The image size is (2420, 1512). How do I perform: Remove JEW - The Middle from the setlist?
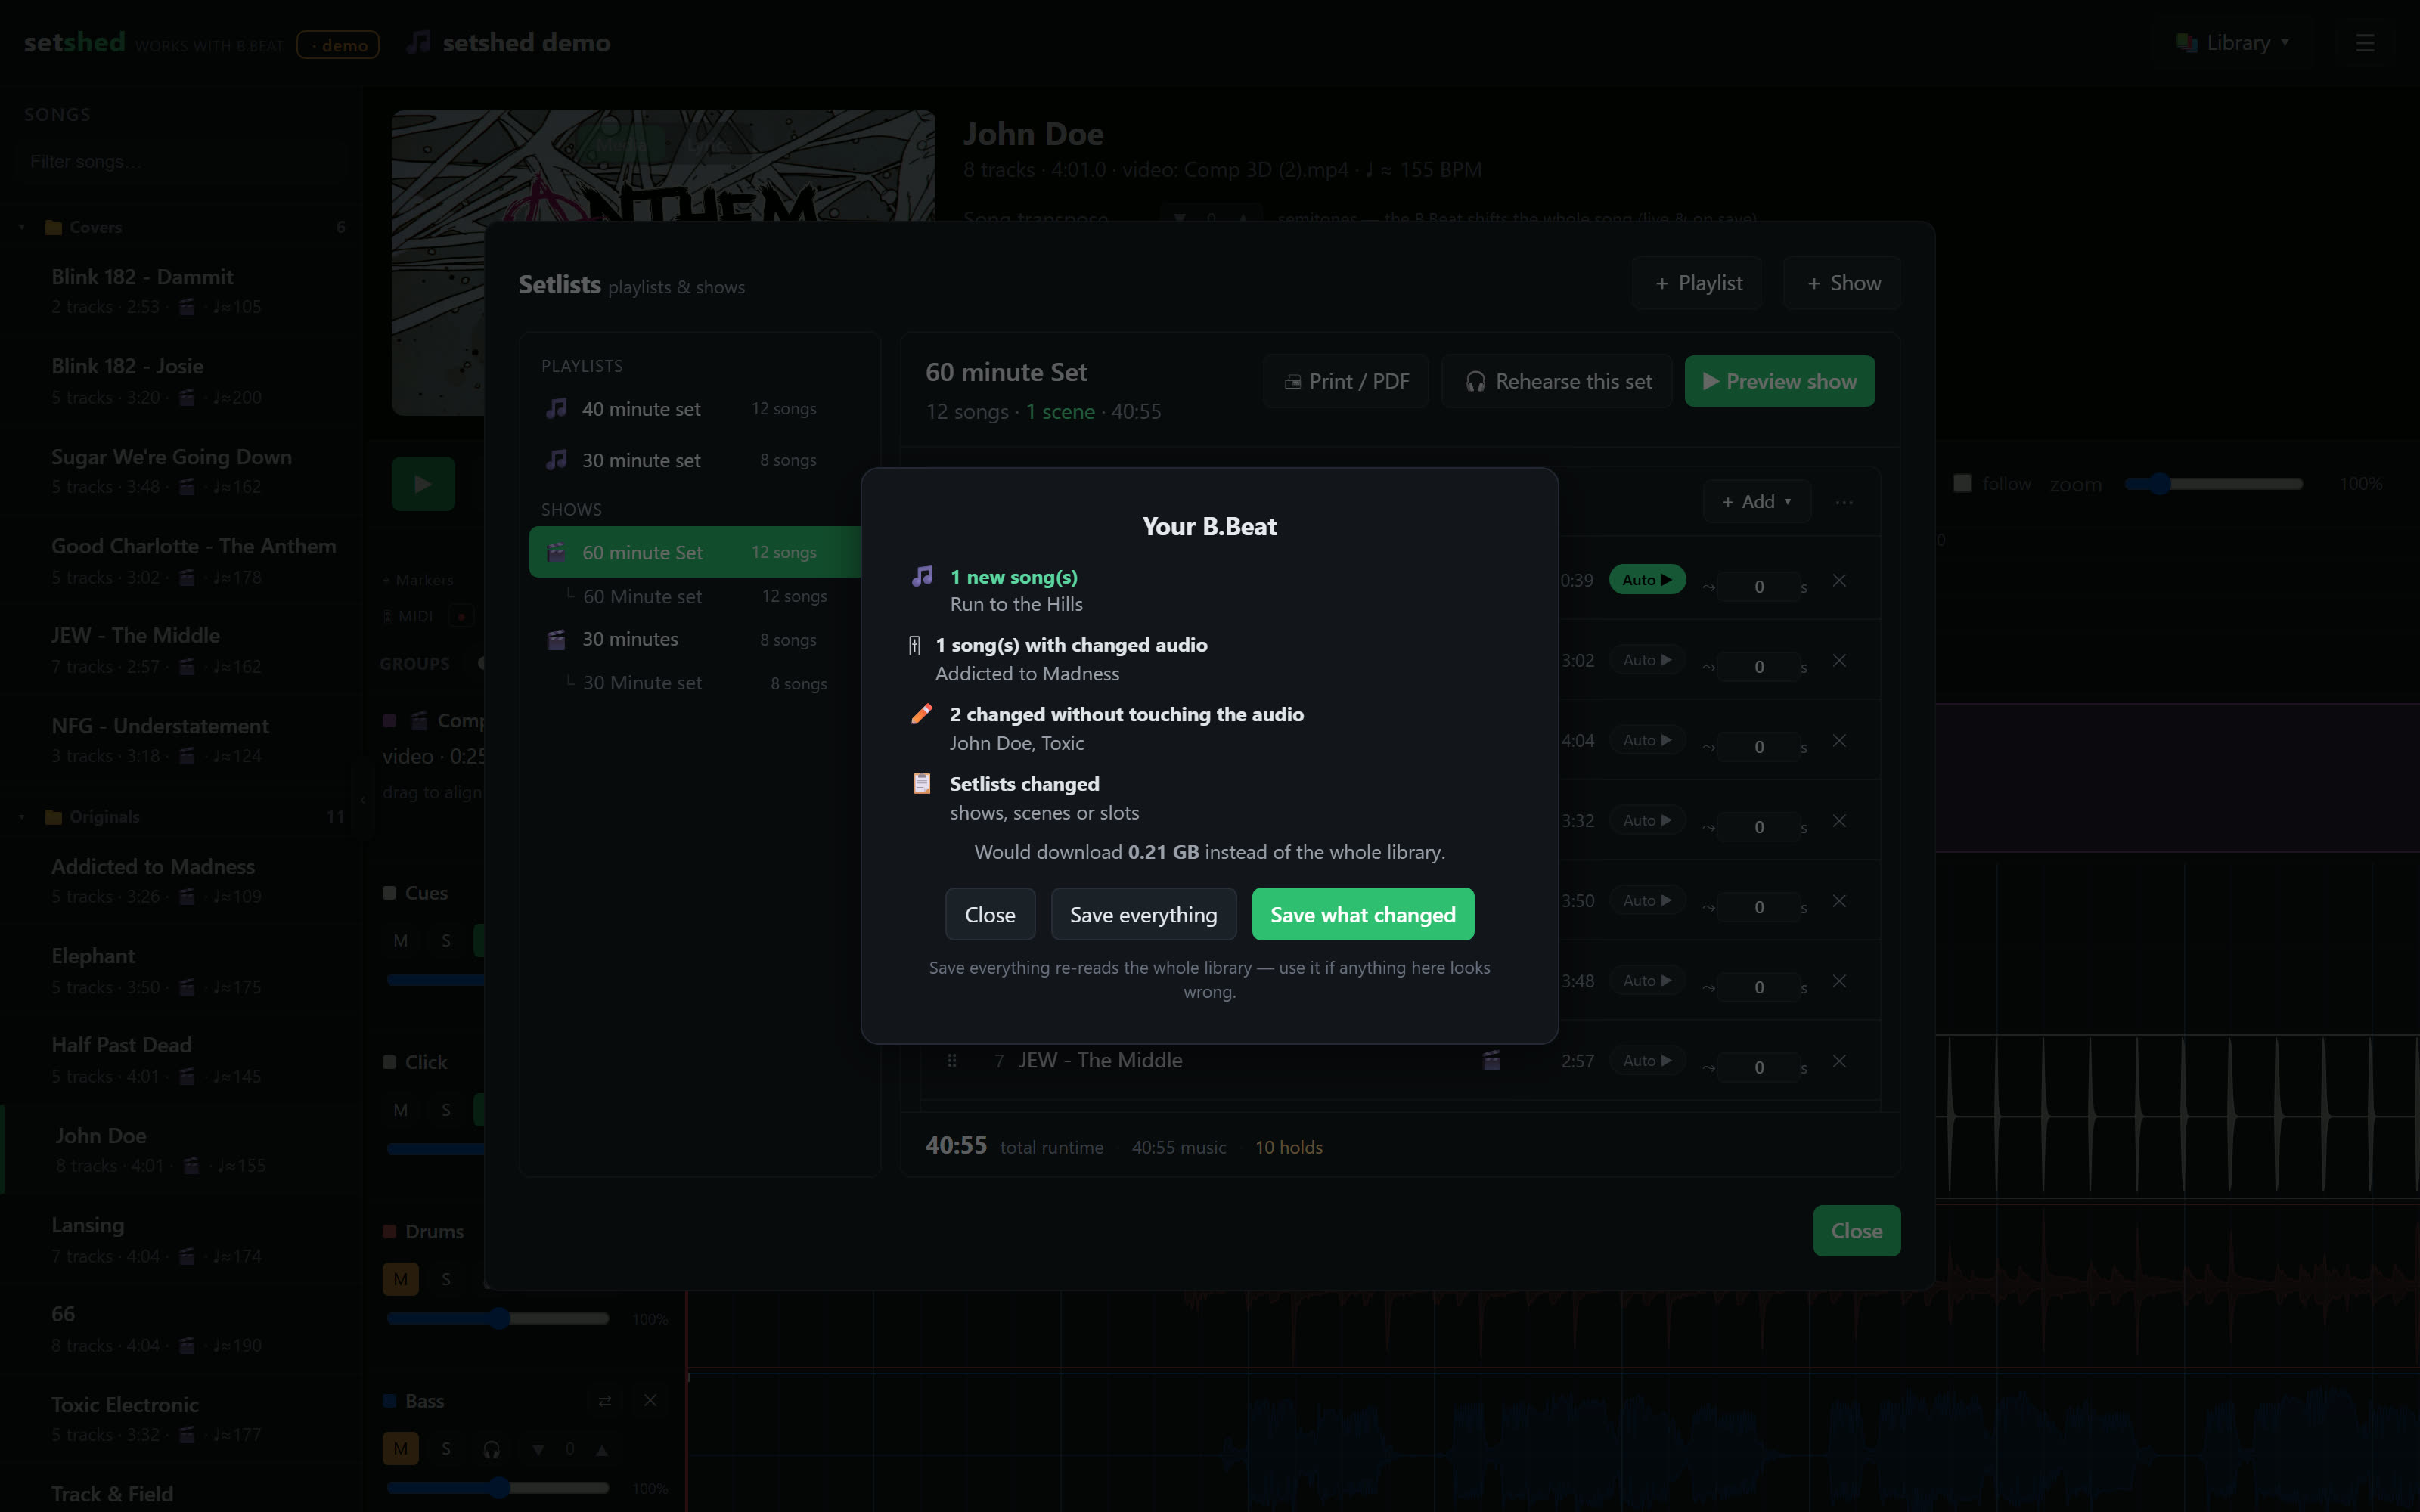(x=1839, y=1061)
